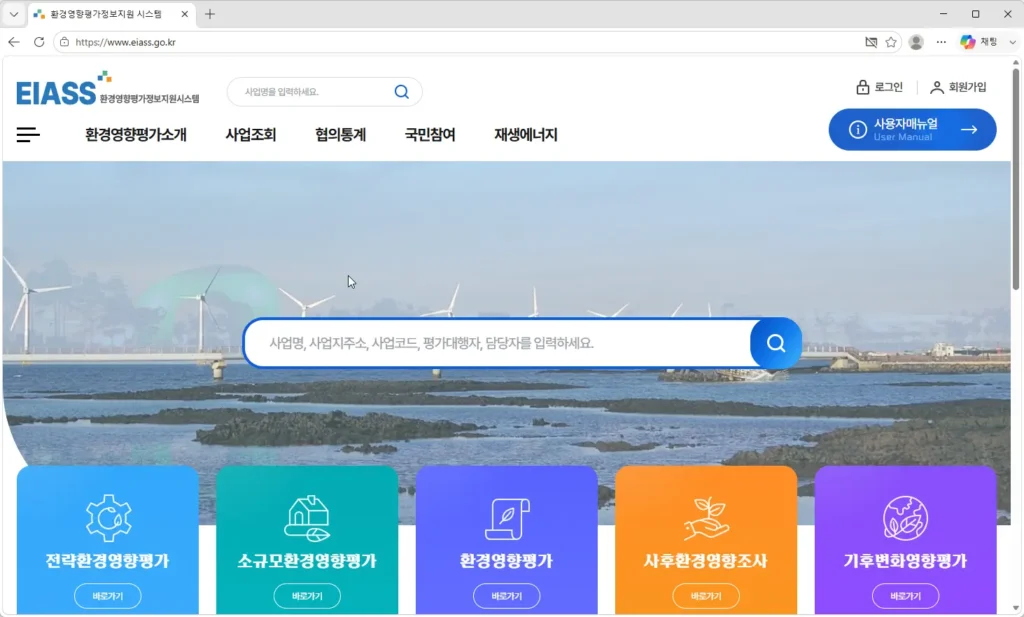Viewport: 1024px width, 617px height.
Task: Open the 협의통계 menu
Action: tap(340, 134)
